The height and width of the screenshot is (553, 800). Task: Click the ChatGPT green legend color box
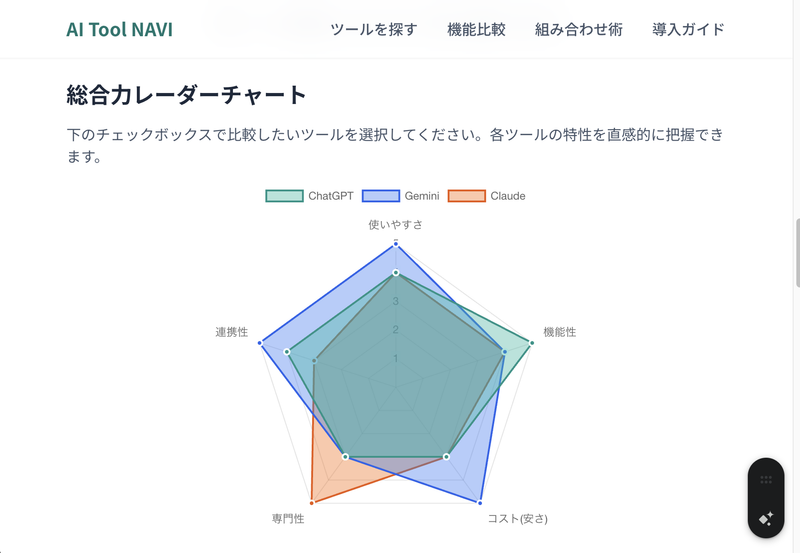[284, 196]
